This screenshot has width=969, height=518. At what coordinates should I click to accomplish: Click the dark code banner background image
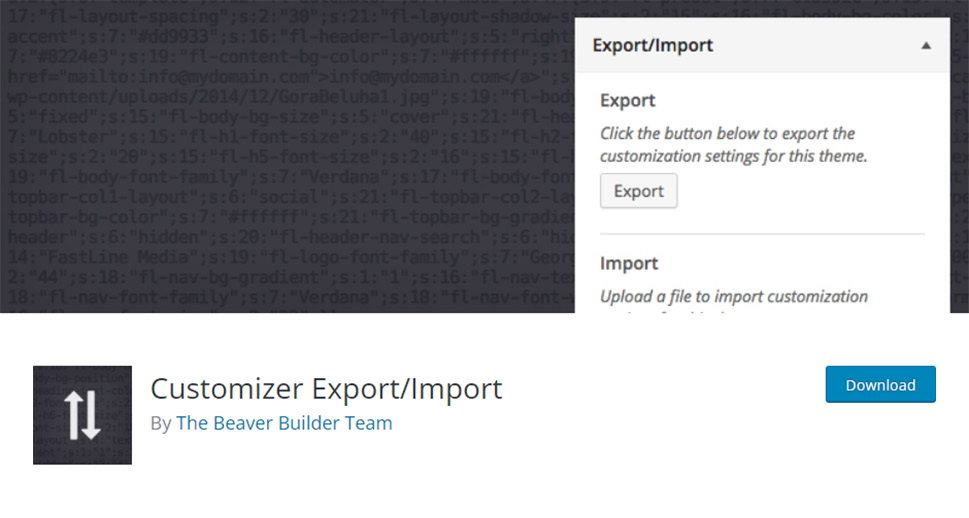click(287, 156)
